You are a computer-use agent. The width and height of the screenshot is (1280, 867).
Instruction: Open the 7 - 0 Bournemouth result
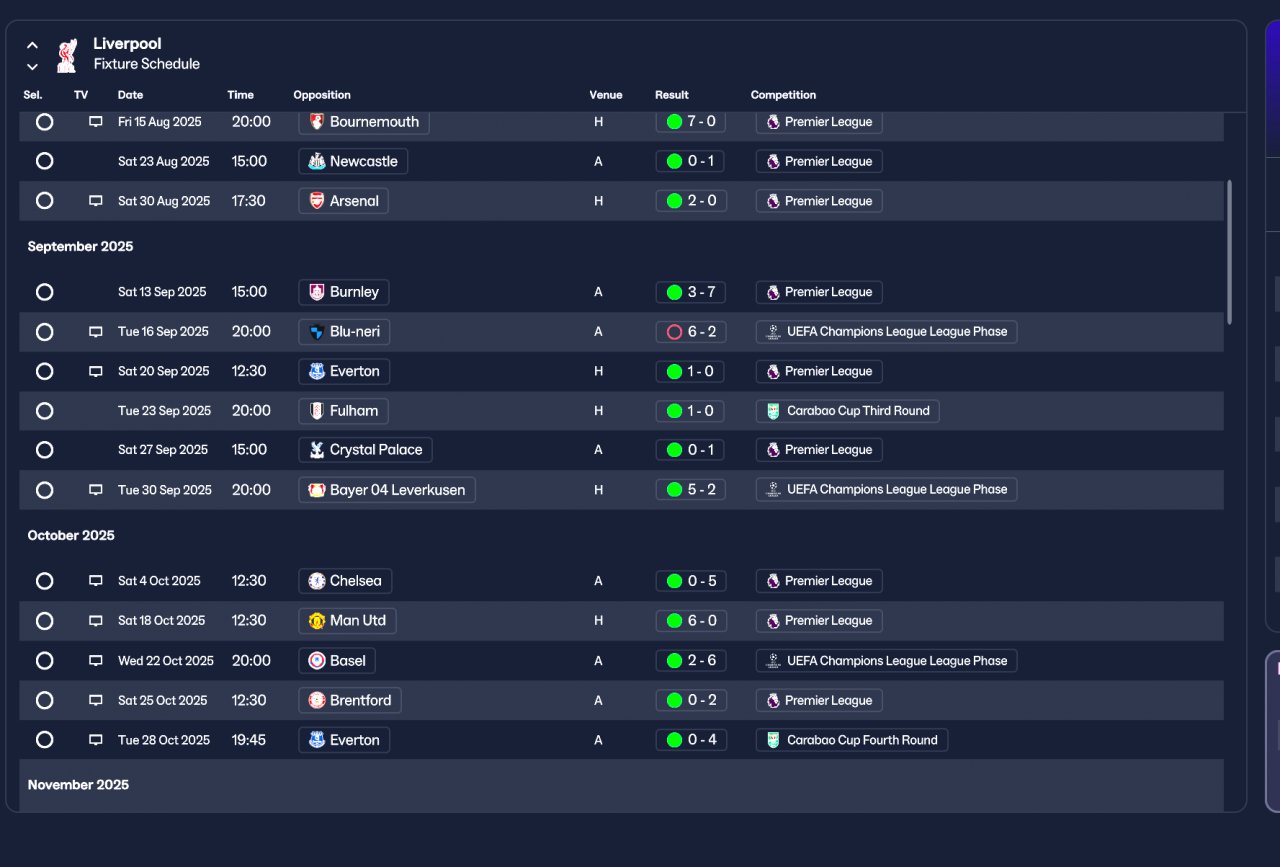(x=691, y=122)
